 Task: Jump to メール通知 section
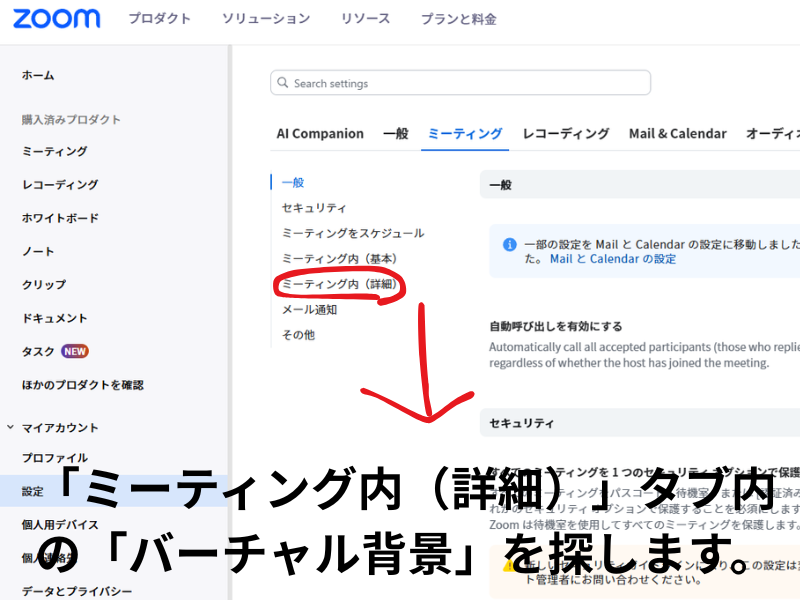click(x=309, y=310)
